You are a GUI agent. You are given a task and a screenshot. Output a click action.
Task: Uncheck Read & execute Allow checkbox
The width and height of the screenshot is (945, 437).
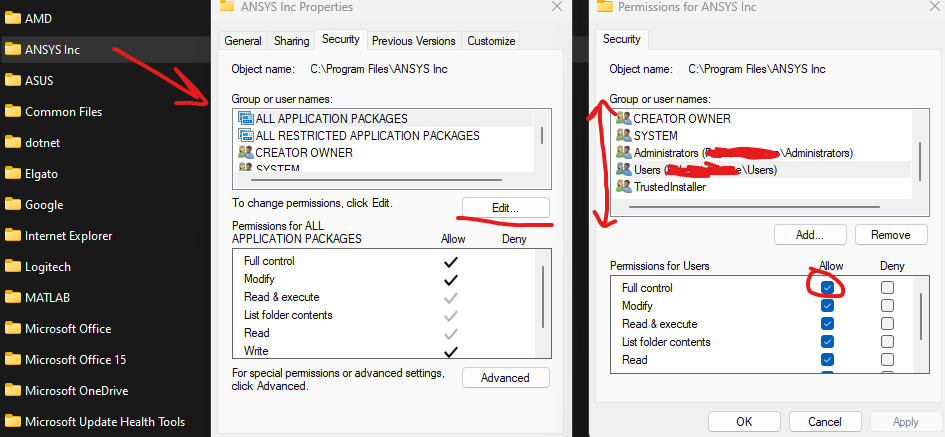(827, 324)
